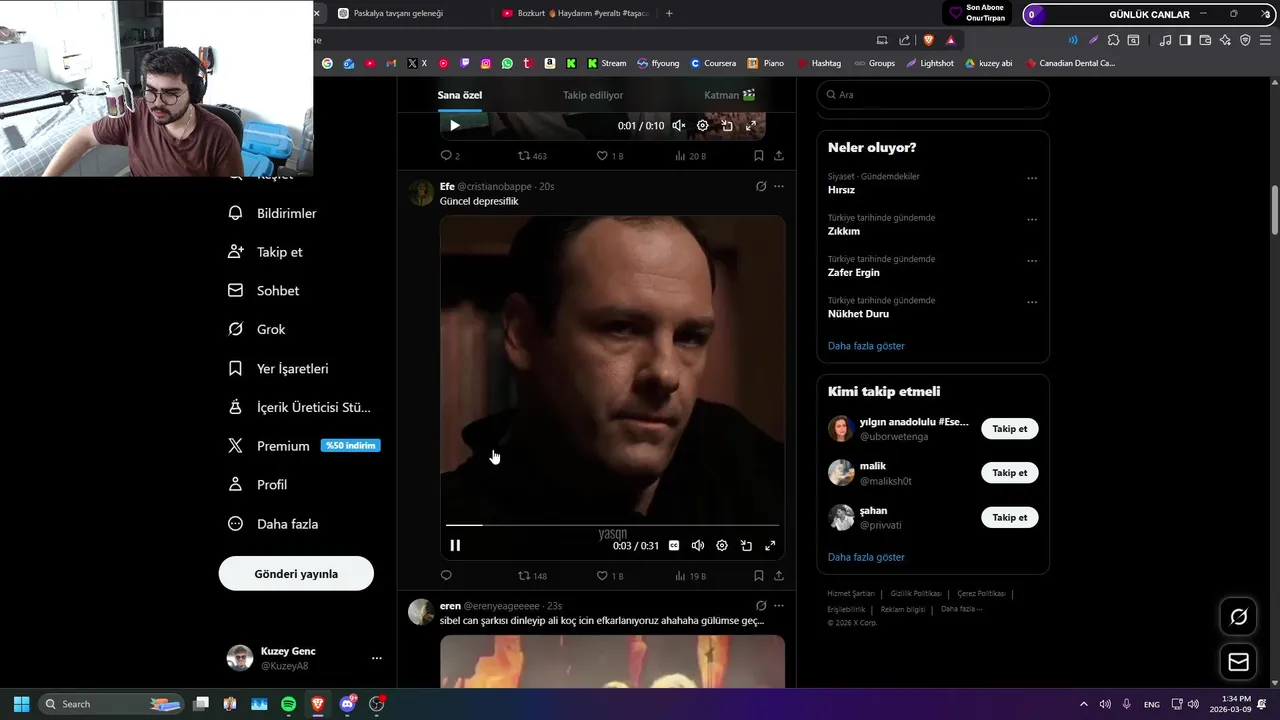Image resolution: width=1280 pixels, height=720 pixels.
Task: Reply to post with 2 replies
Action: coord(450,155)
